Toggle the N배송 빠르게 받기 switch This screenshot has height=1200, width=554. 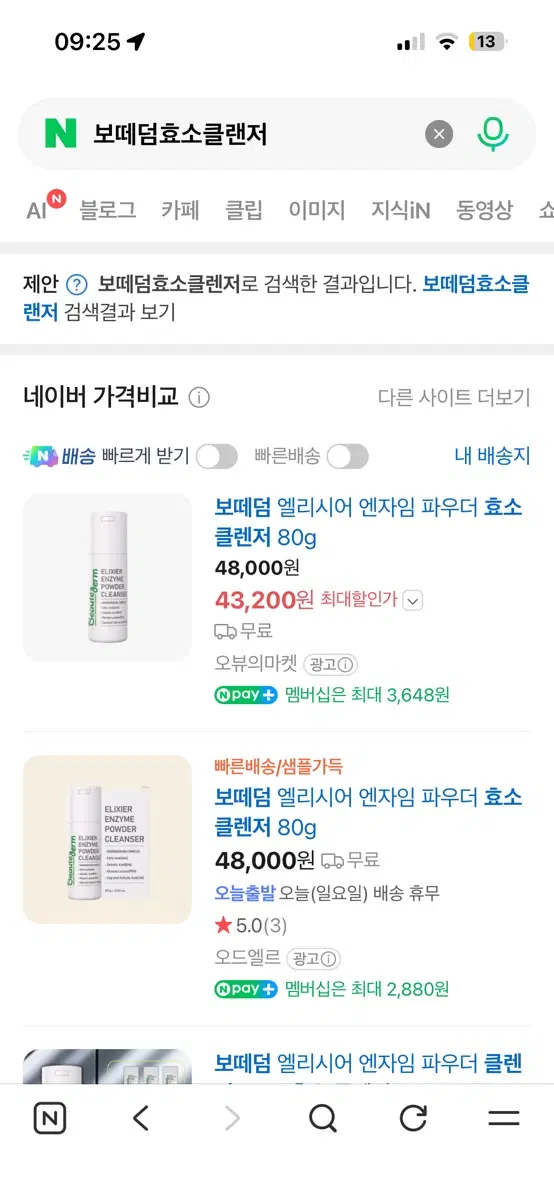[x=216, y=457]
